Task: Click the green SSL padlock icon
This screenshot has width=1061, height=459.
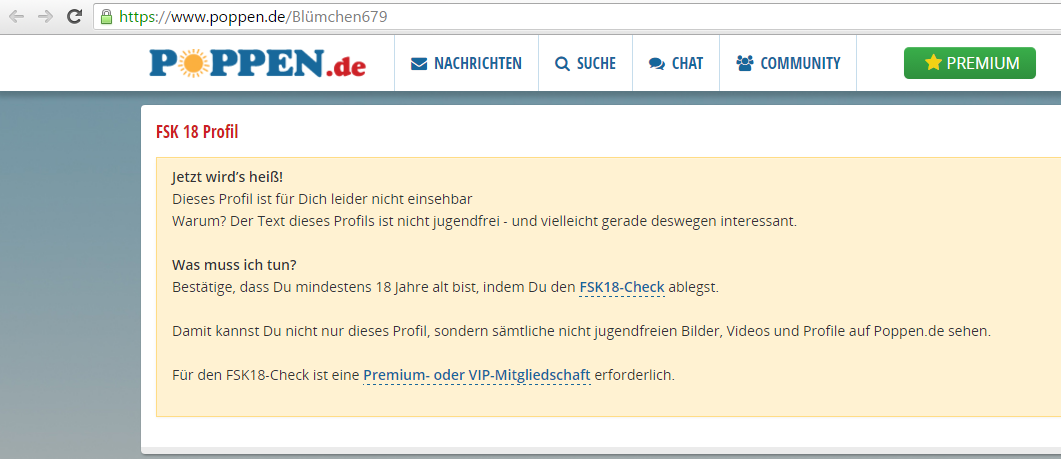Action: point(106,17)
